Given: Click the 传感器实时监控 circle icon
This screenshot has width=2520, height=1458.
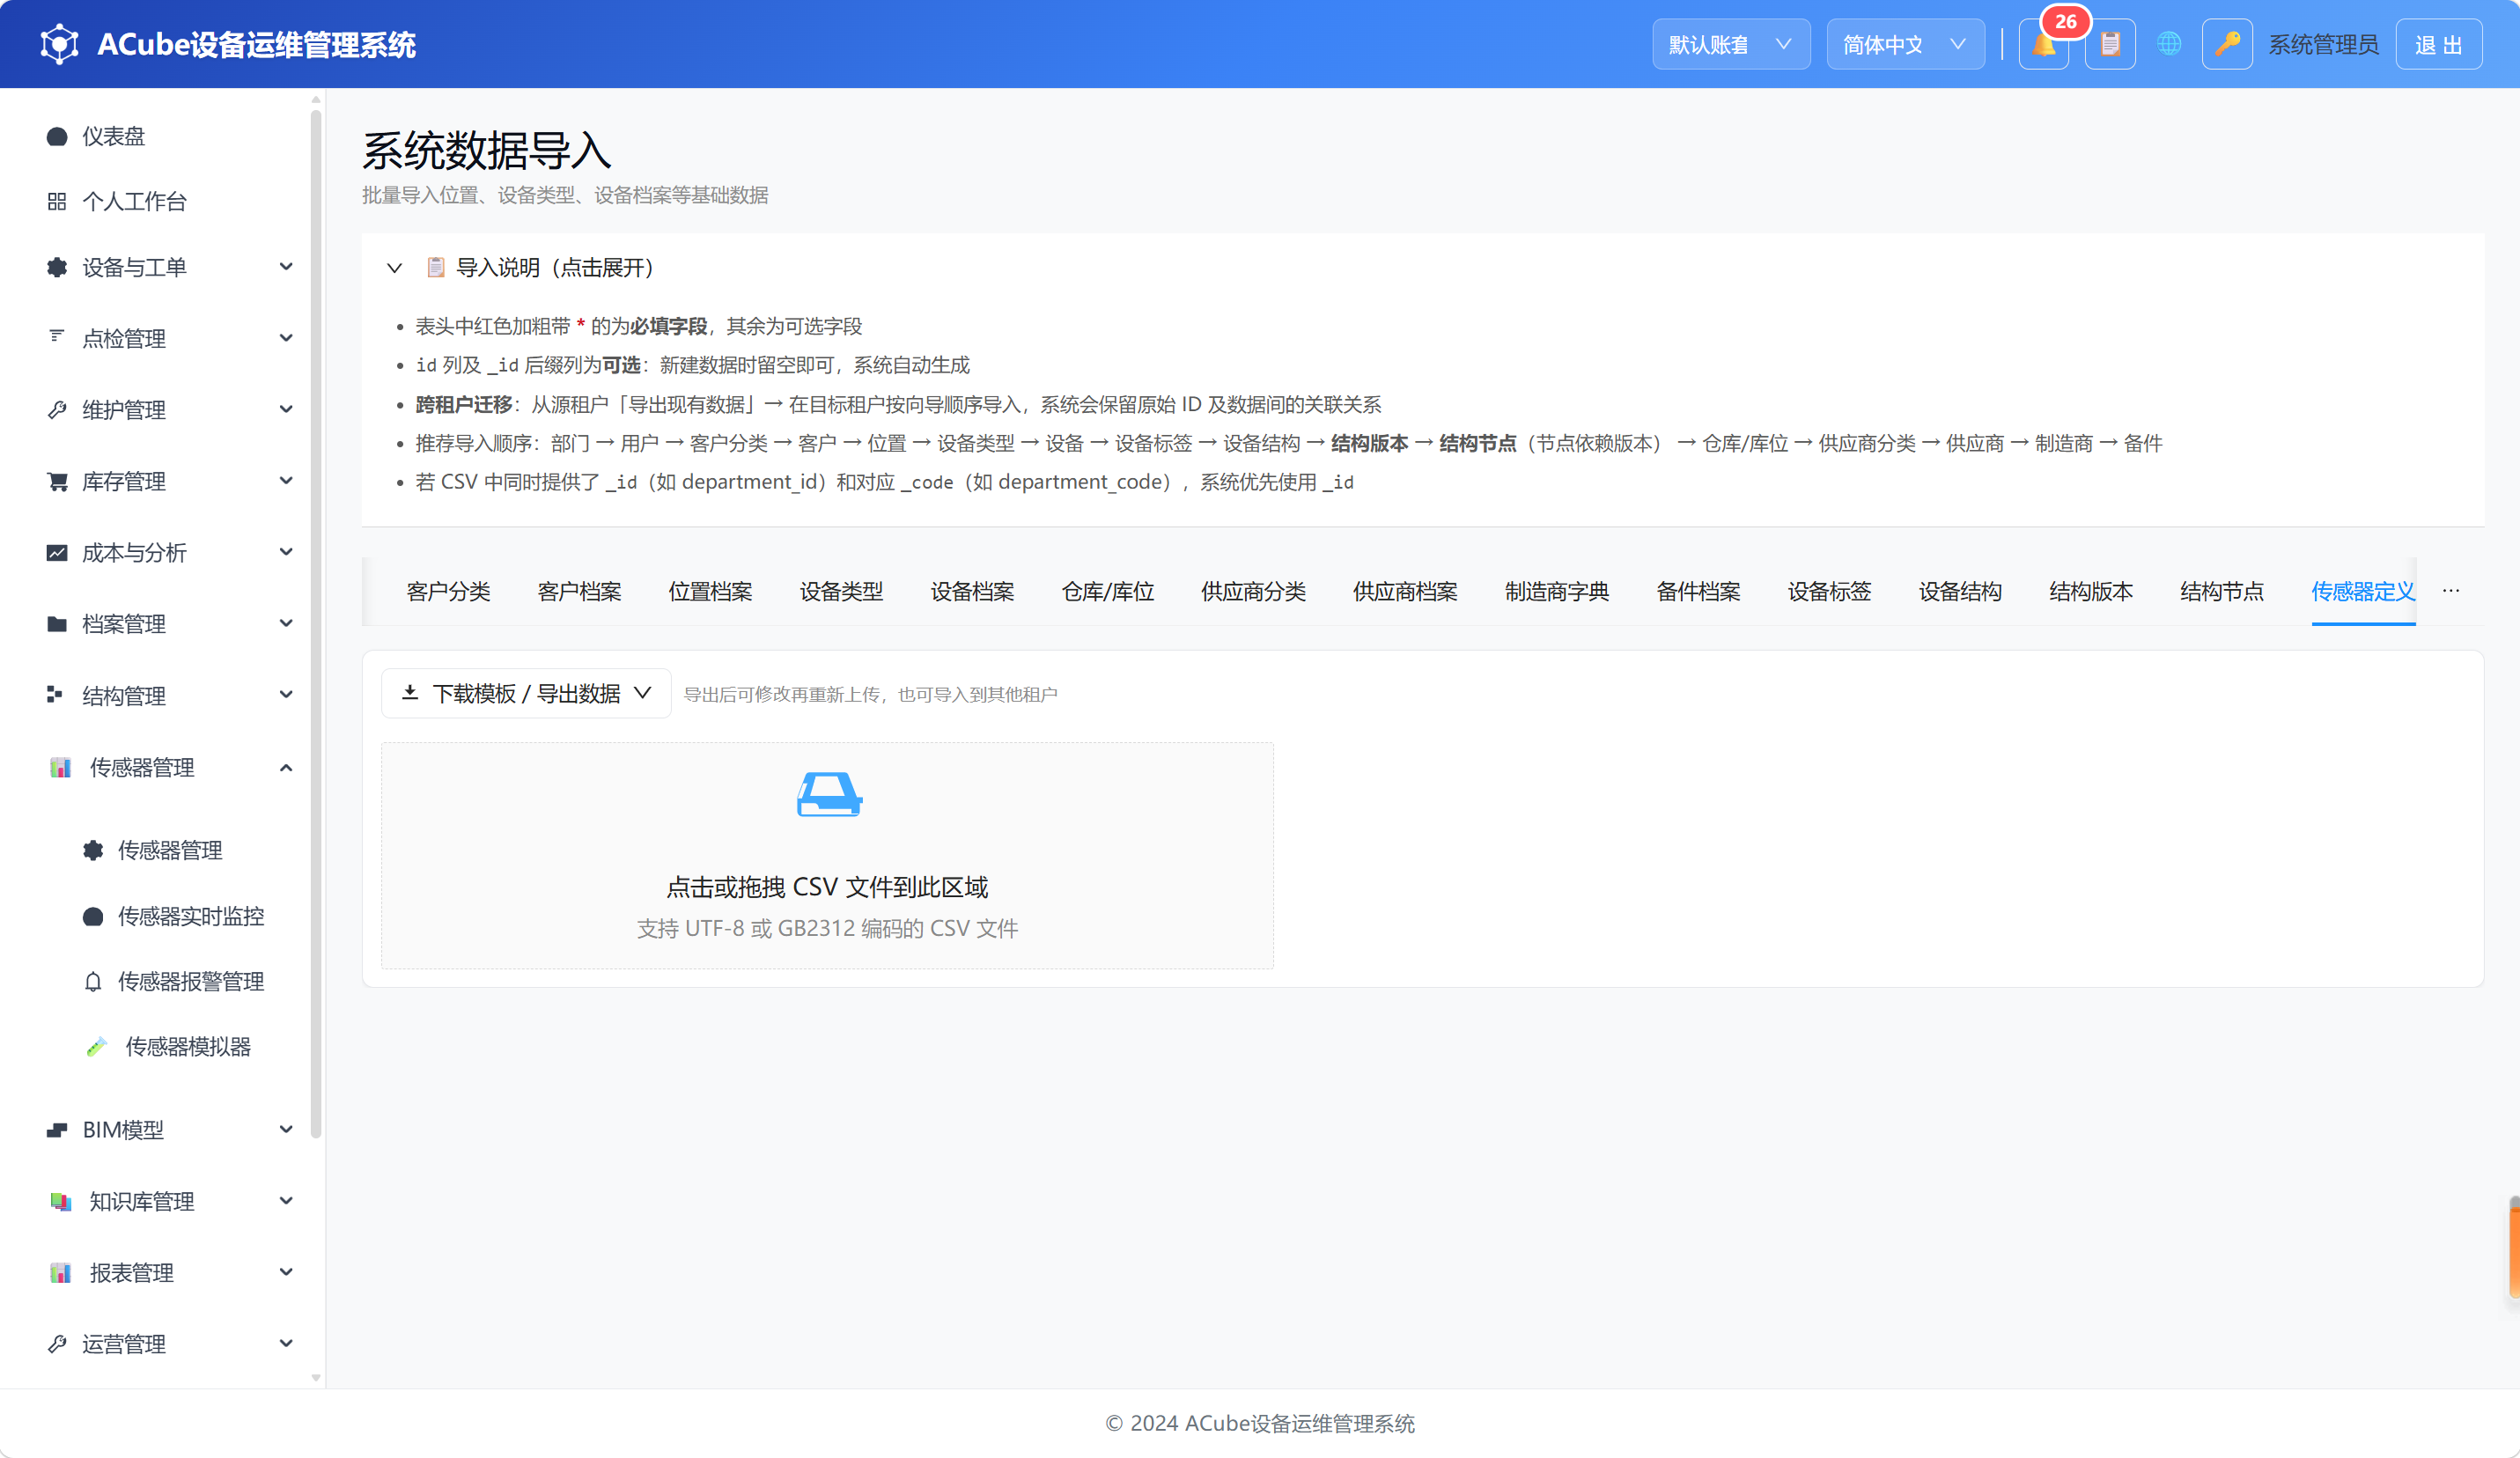Looking at the screenshot, I should click(93, 916).
